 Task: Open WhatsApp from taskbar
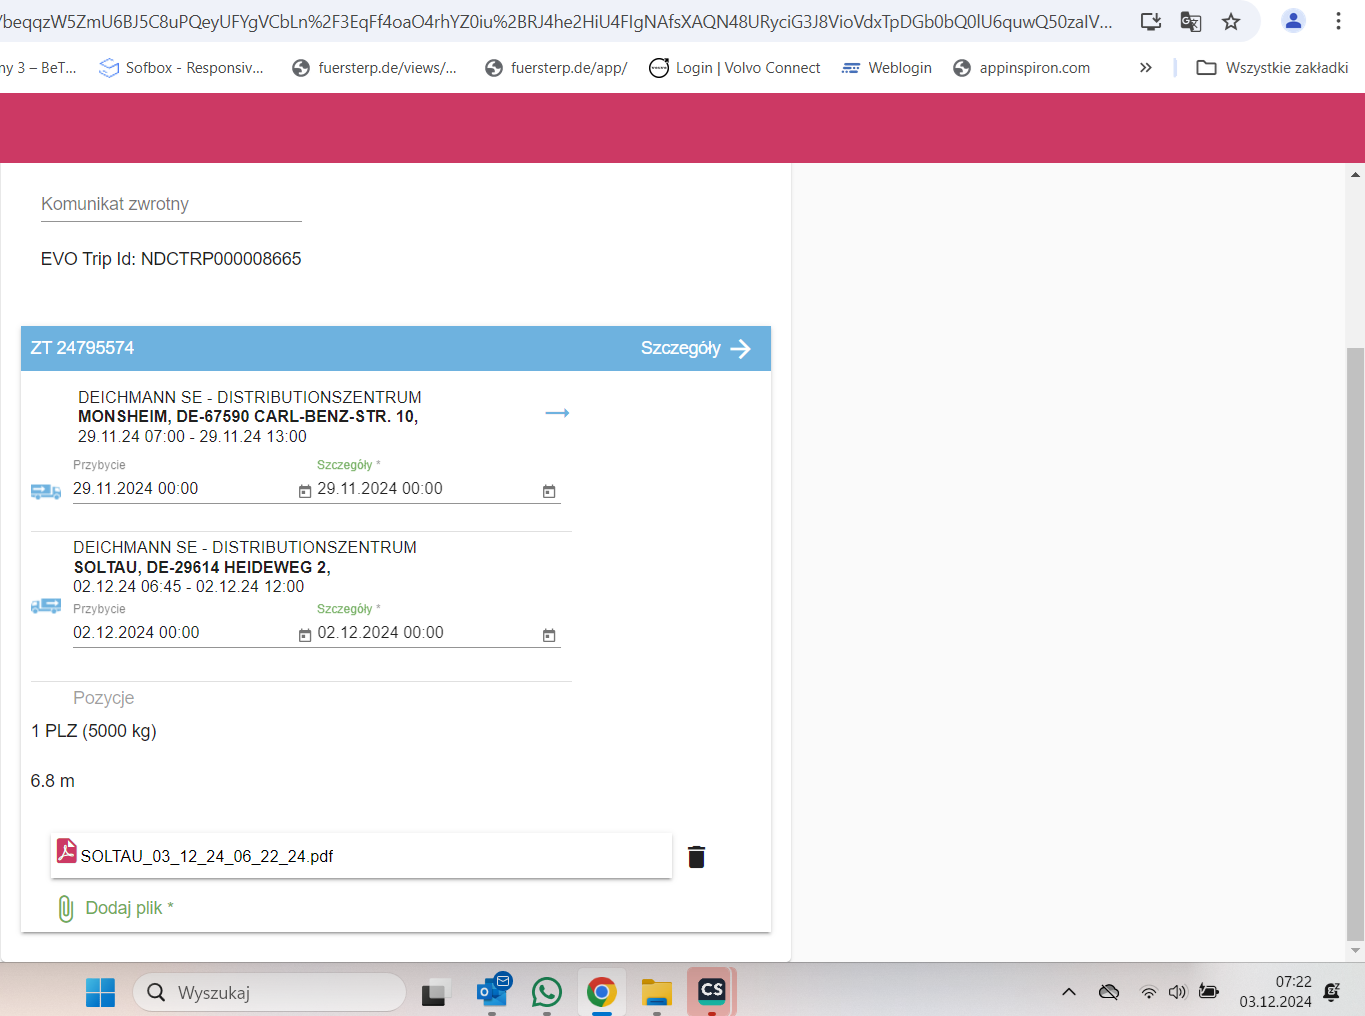547,993
